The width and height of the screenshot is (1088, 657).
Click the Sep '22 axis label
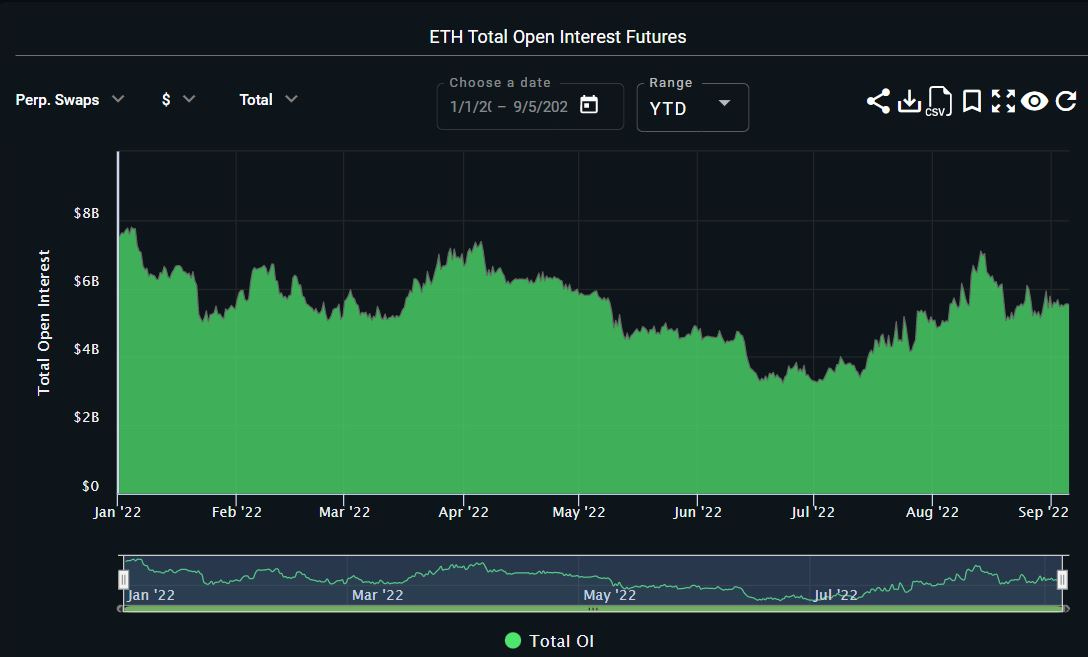point(1043,512)
